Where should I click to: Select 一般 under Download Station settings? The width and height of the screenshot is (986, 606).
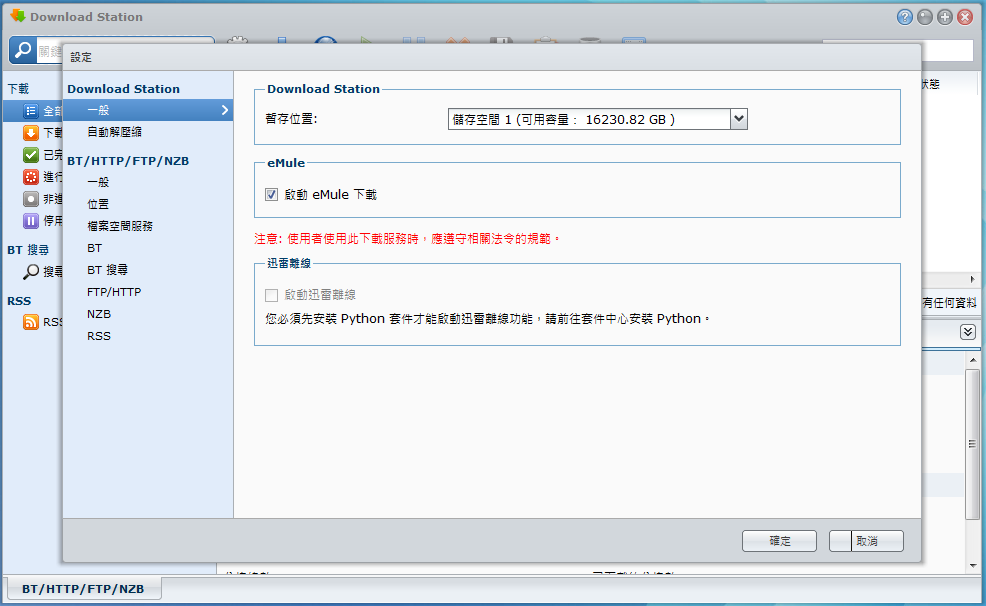148,110
